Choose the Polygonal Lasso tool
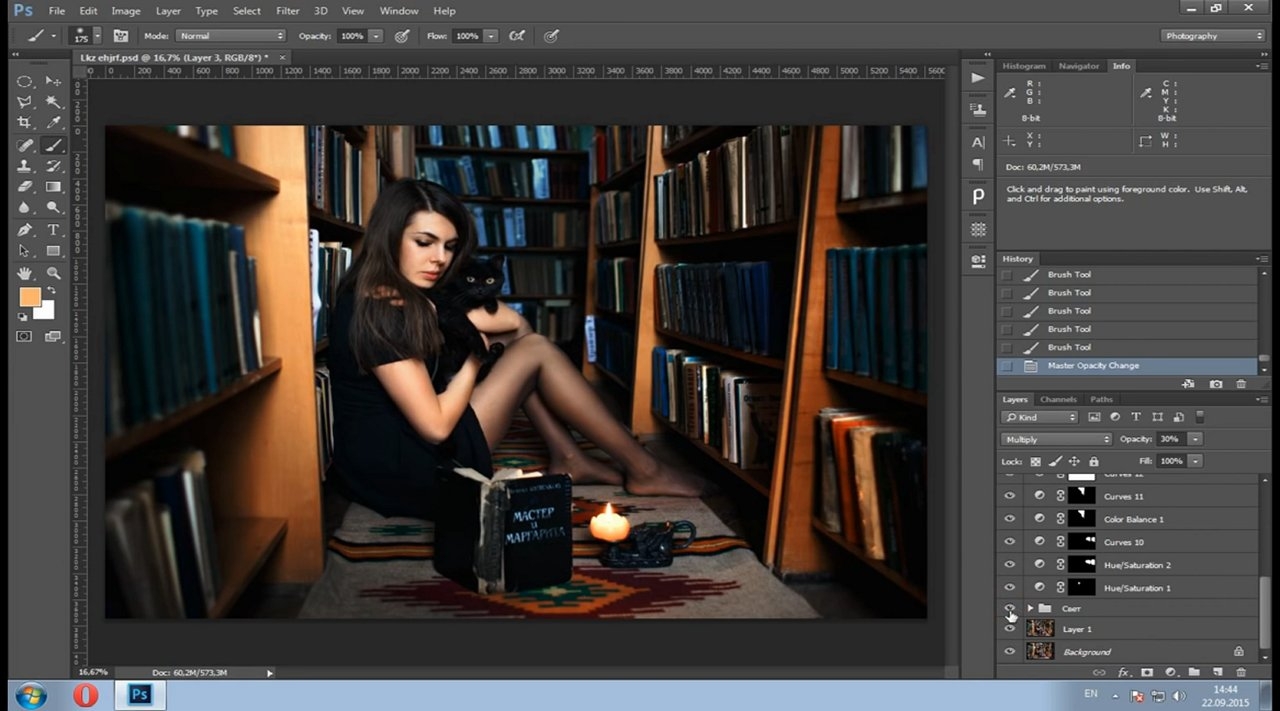 pos(25,102)
